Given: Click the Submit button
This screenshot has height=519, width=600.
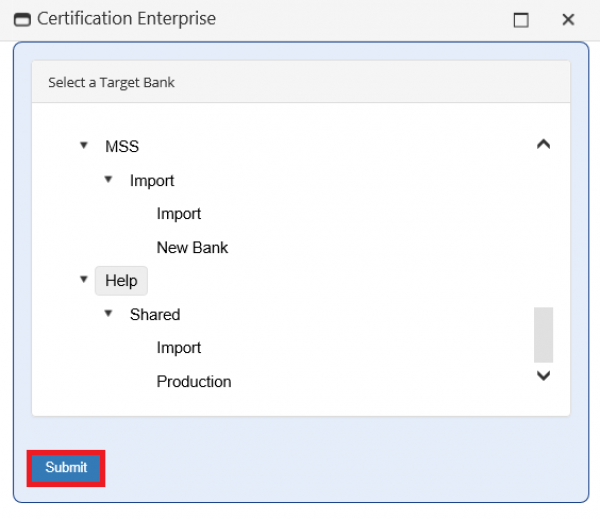Looking at the screenshot, I should point(66,468).
